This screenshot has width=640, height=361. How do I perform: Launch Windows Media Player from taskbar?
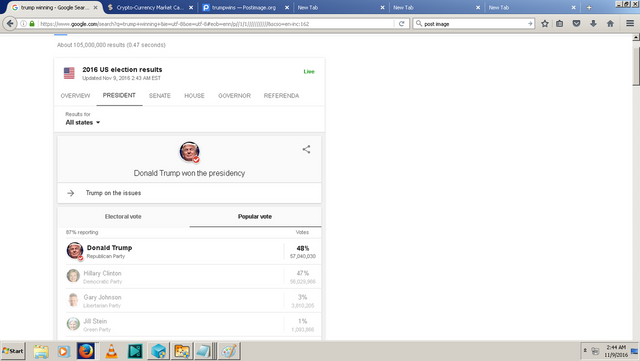[63, 351]
